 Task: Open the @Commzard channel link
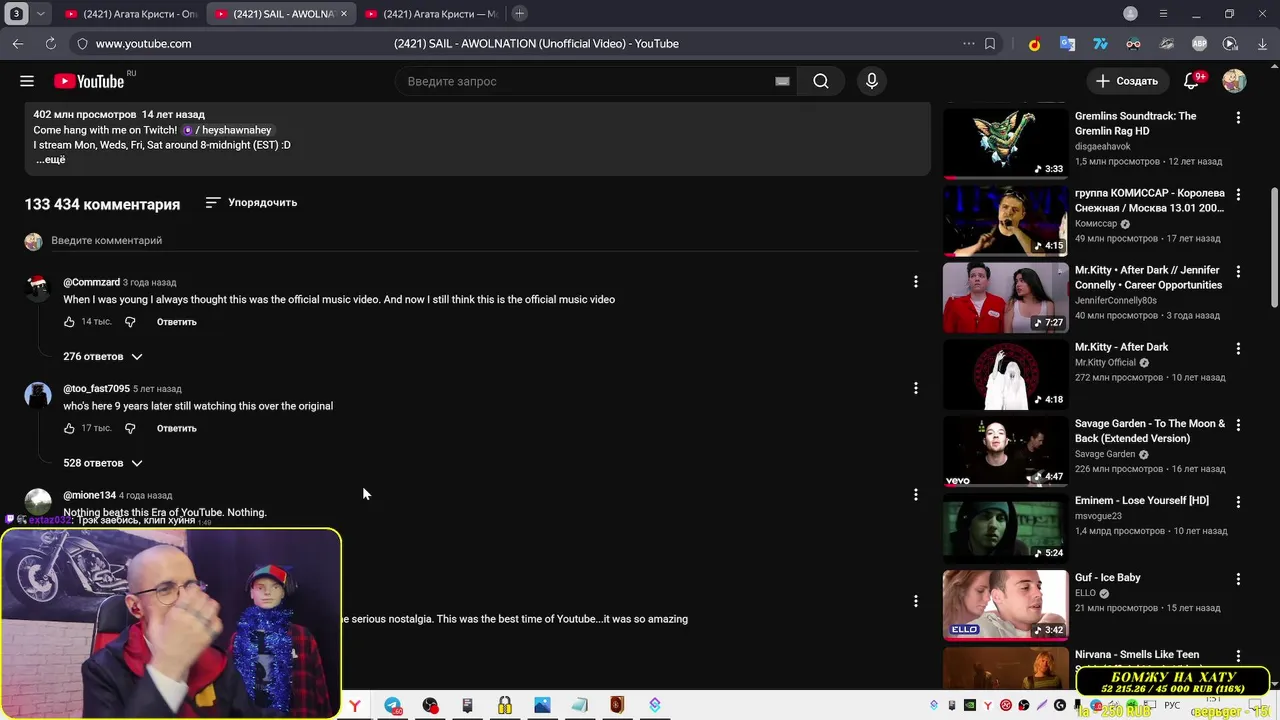91,282
